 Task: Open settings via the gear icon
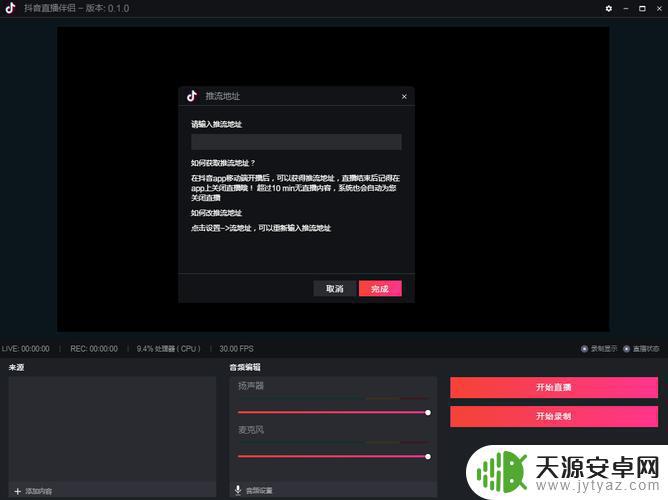pyautogui.click(x=609, y=9)
